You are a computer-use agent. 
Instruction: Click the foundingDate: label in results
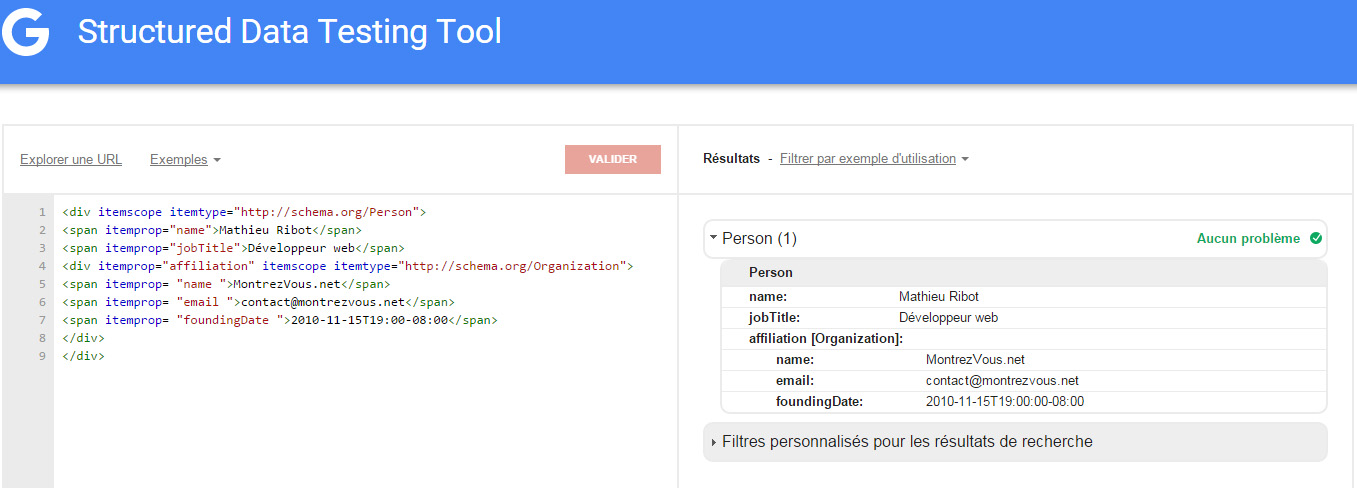pos(819,402)
